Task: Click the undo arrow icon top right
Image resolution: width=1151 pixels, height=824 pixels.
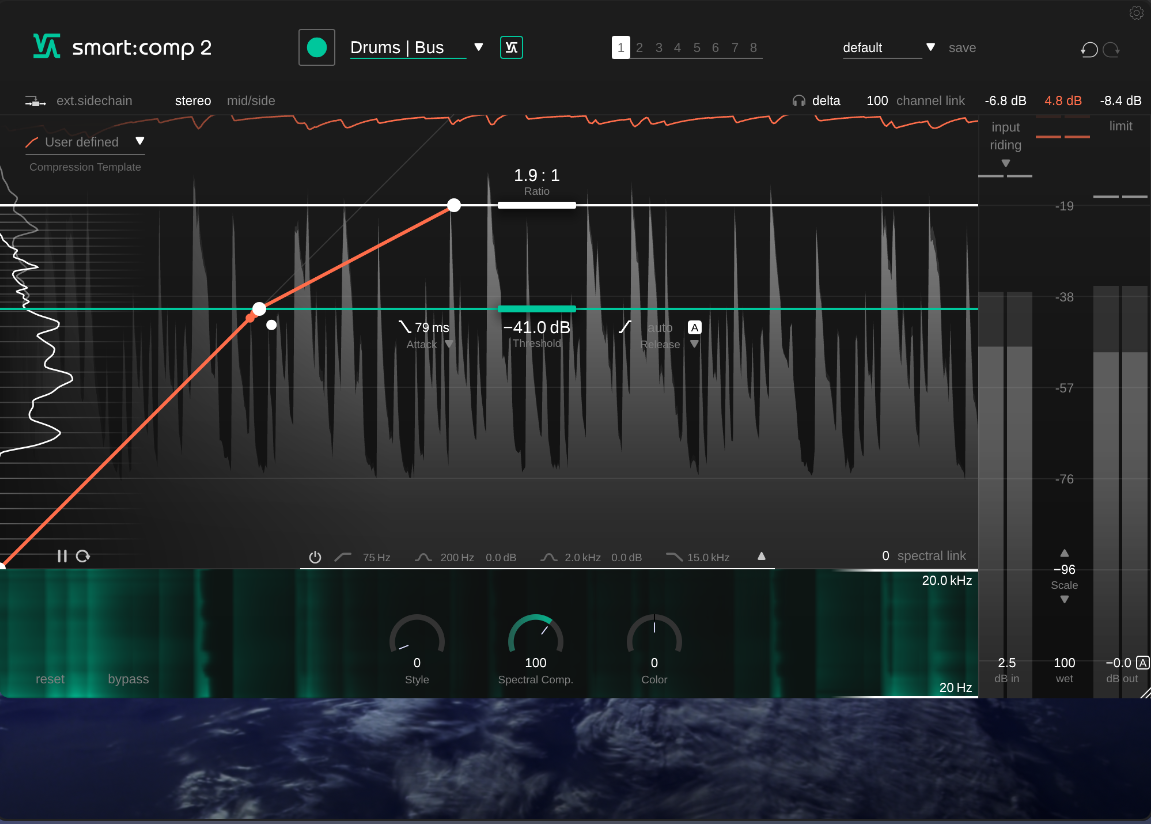Action: click(x=1088, y=48)
